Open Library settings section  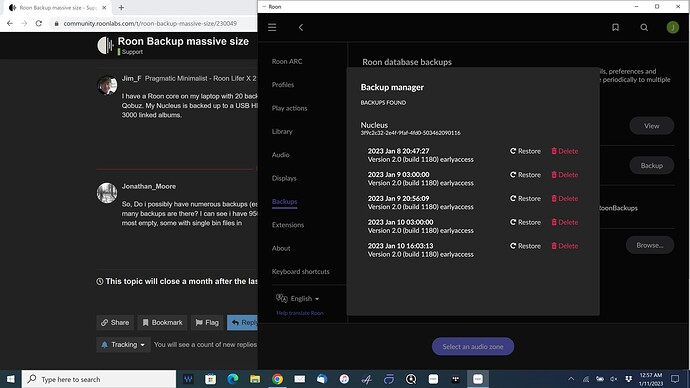point(282,132)
